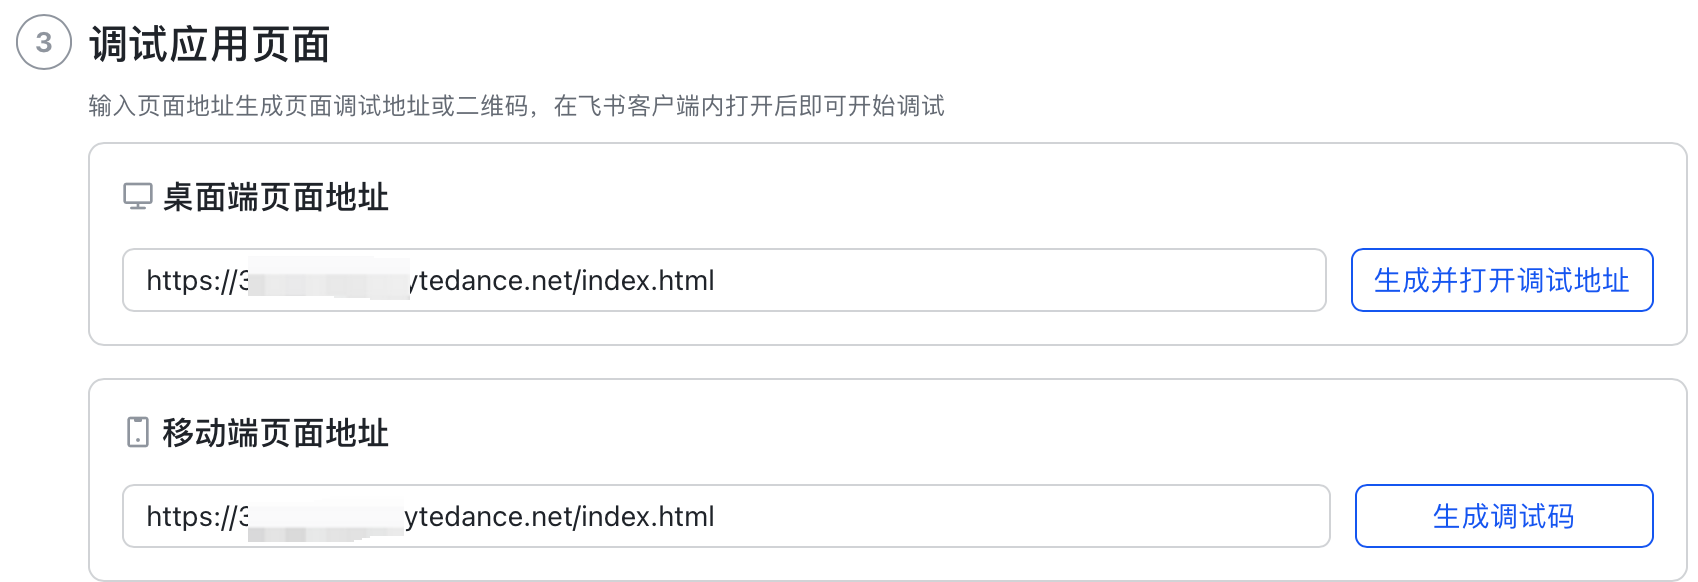Click the blurred part of mobile URL
1698x582 pixels.
pos(326,517)
